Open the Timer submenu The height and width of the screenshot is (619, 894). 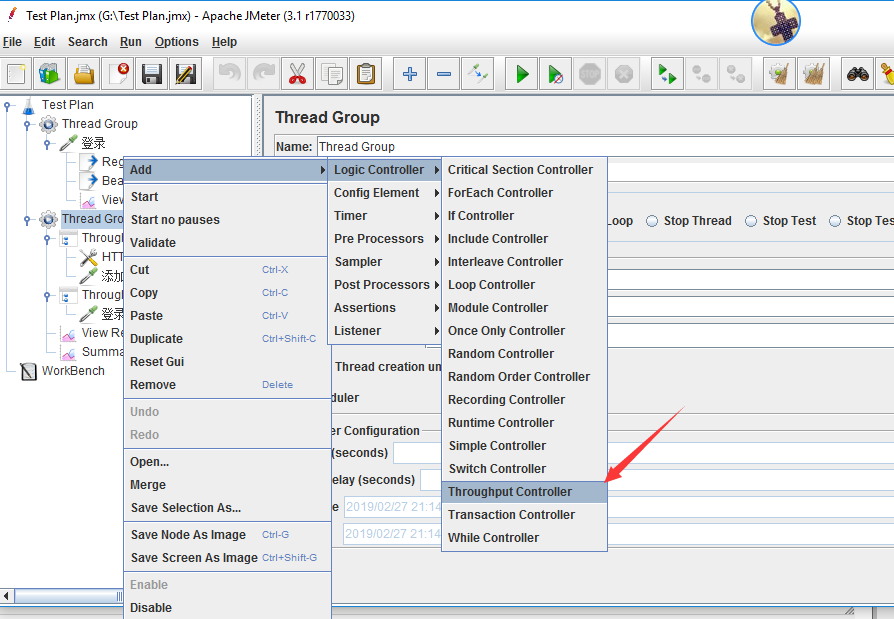point(384,216)
